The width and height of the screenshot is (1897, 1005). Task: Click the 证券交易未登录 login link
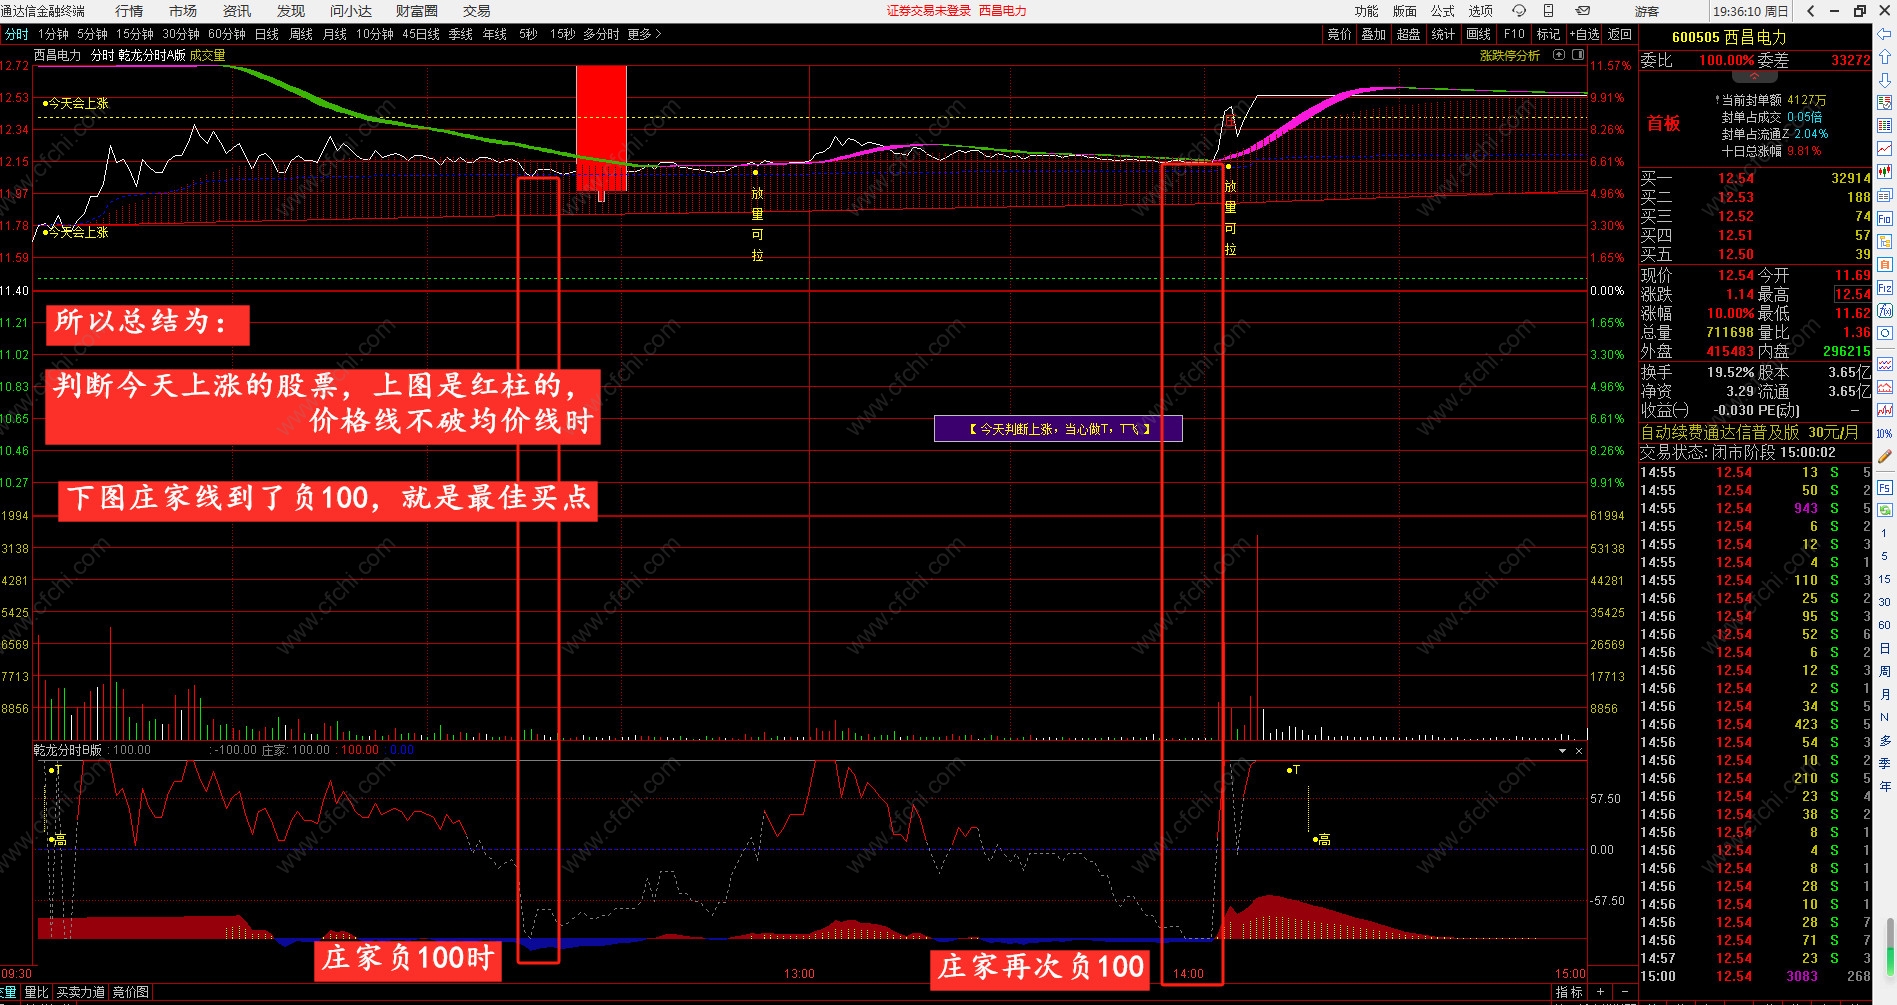pyautogui.click(x=928, y=11)
